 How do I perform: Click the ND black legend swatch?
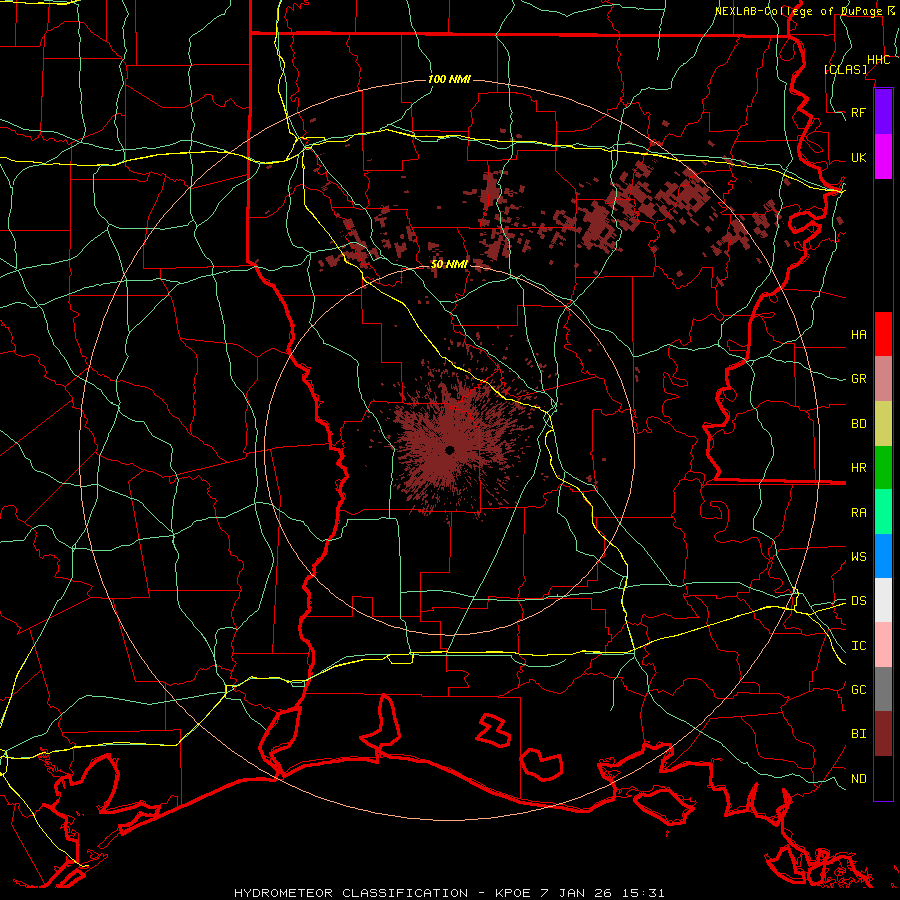(883, 778)
